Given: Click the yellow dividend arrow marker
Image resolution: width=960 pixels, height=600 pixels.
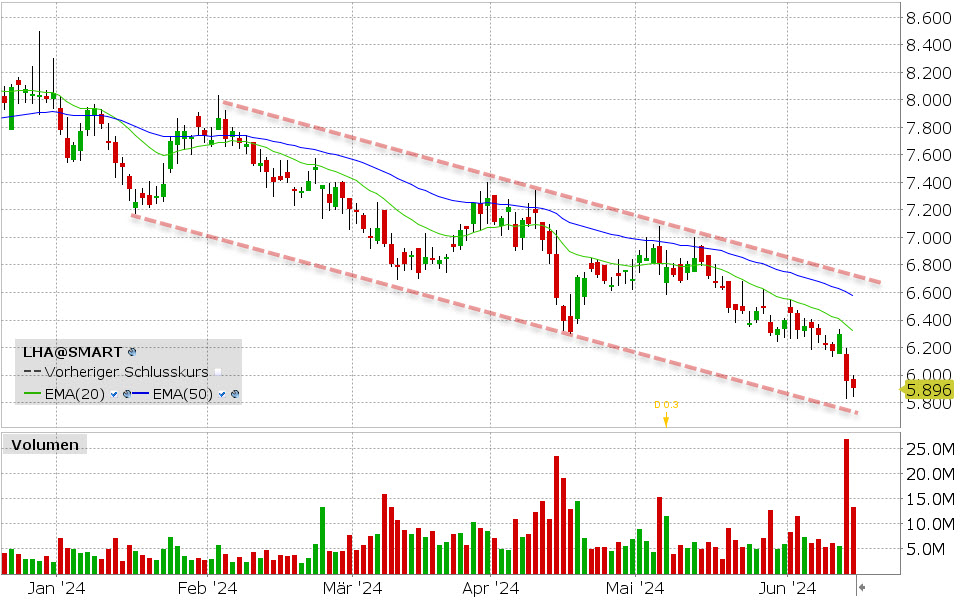Looking at the screenshot, I should (666, 419).
